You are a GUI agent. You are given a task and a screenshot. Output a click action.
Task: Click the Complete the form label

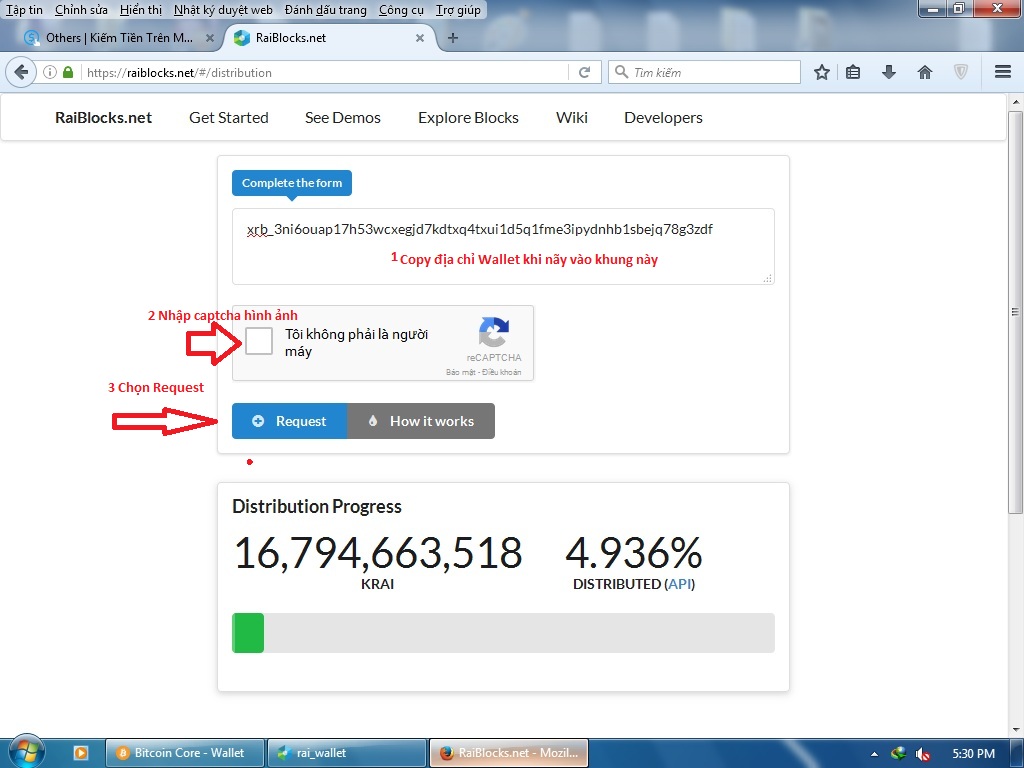[292, 183]
